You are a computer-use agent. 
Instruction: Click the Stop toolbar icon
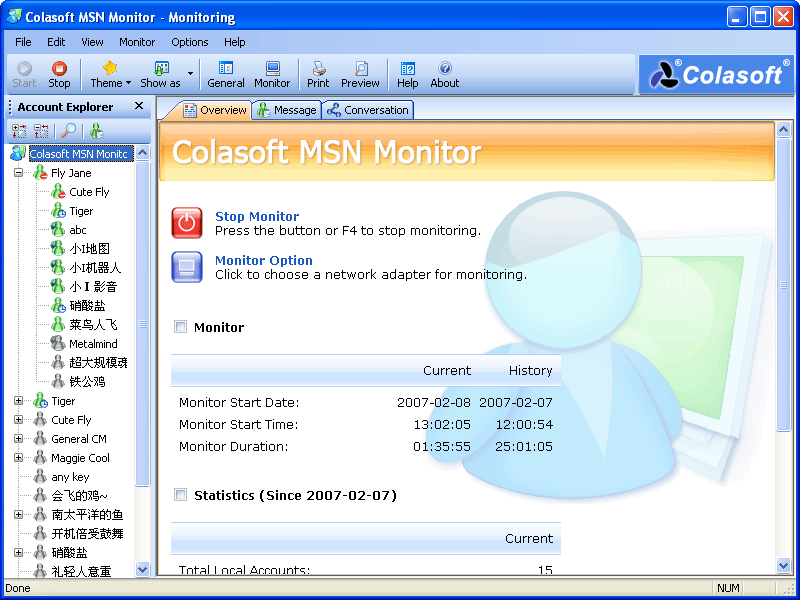[59, 74]
